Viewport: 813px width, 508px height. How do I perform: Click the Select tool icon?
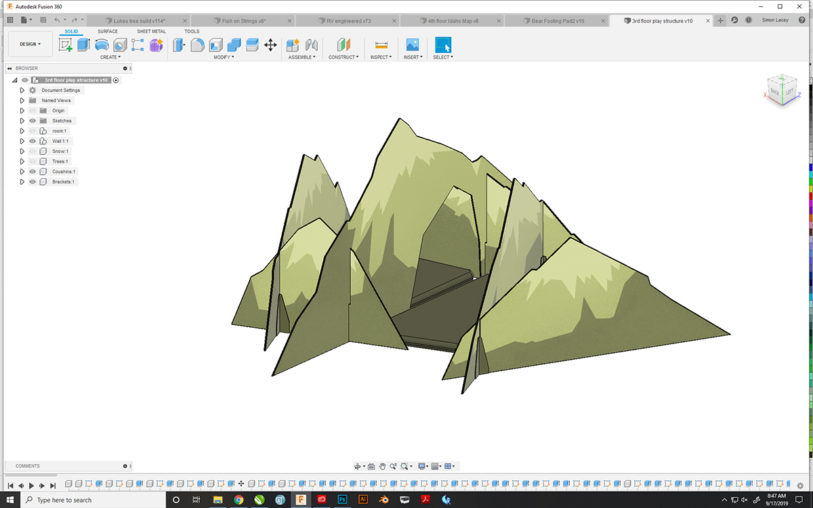pyautogui.click(x=443, y=45)
